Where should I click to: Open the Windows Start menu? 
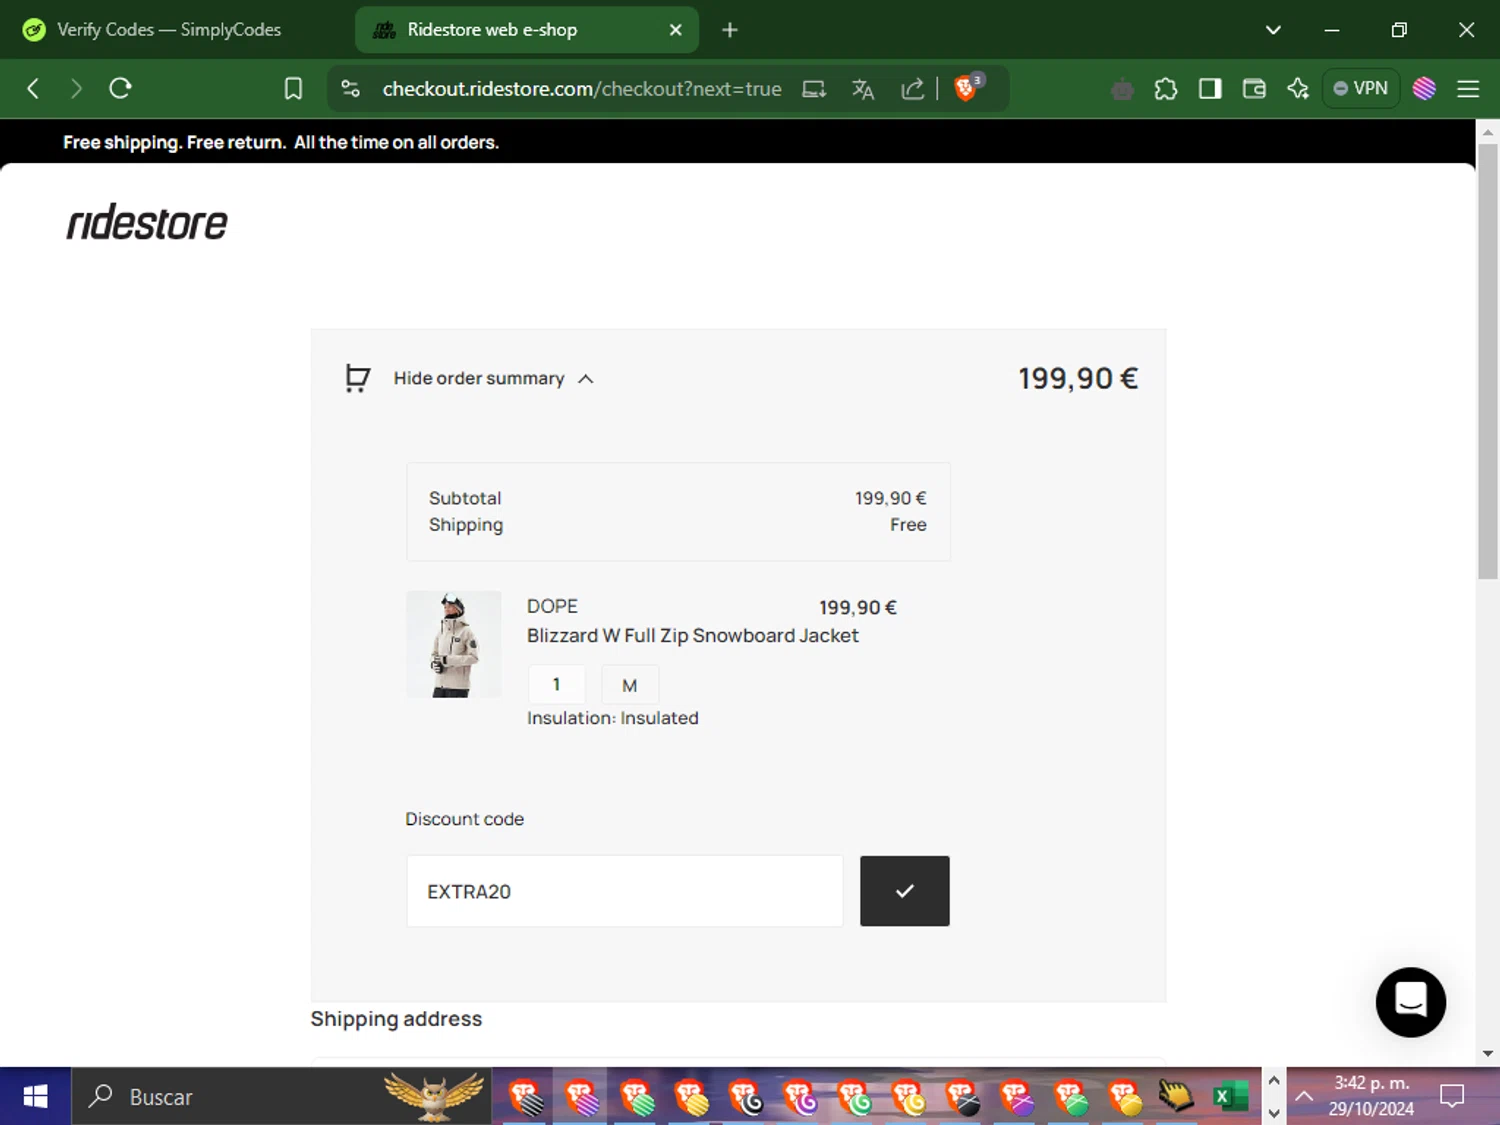pyautogui.click(x=35, y=1097)
